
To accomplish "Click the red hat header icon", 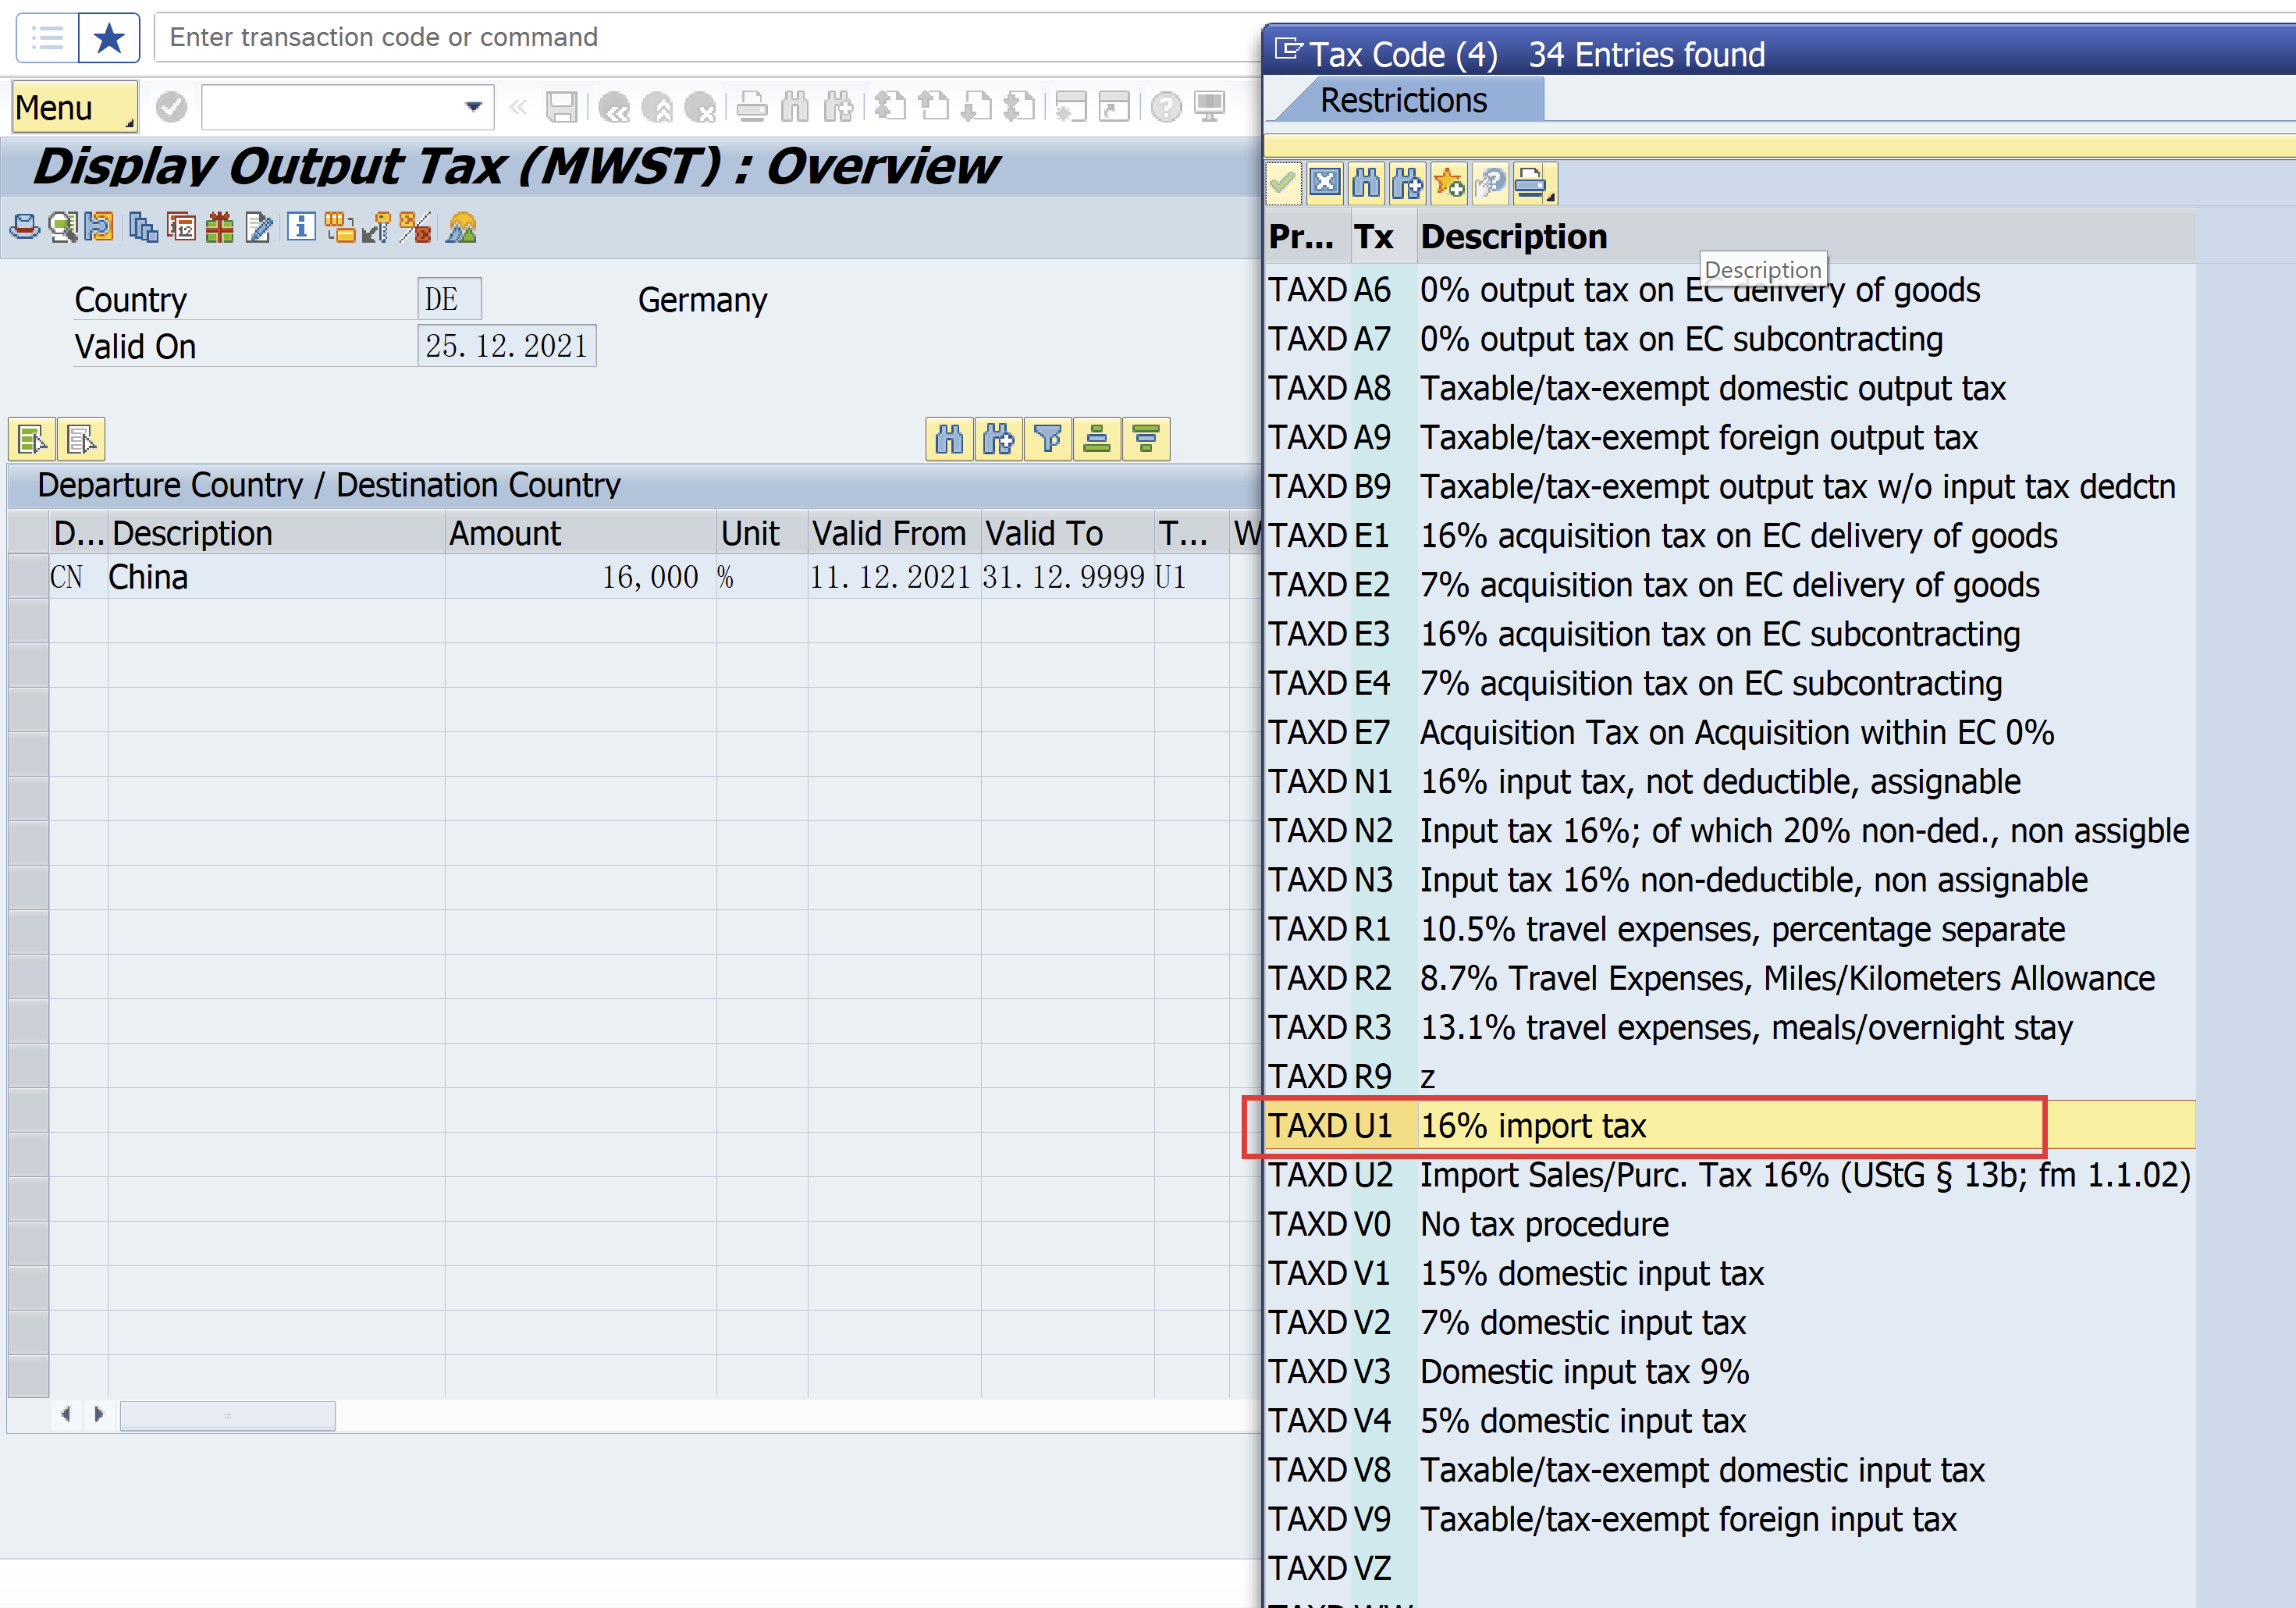I will (x=25, y=228).
